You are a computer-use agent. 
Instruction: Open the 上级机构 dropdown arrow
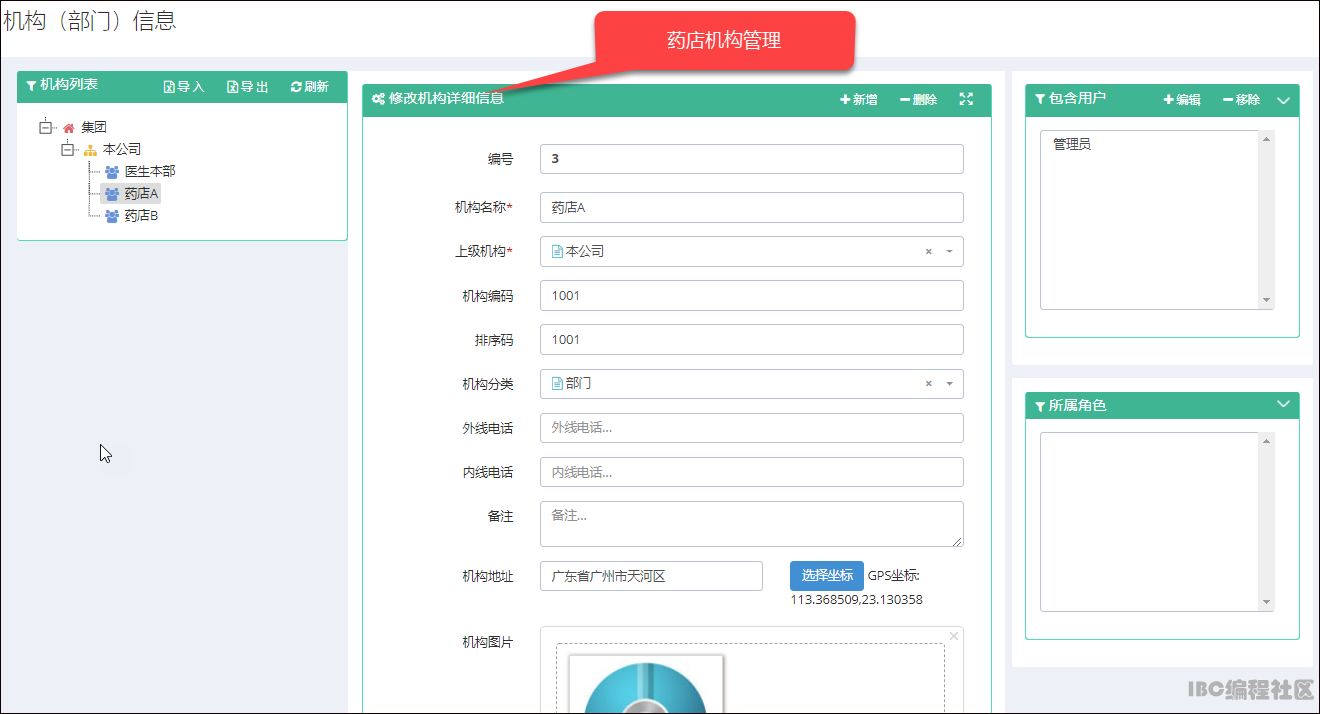(949, 252)
